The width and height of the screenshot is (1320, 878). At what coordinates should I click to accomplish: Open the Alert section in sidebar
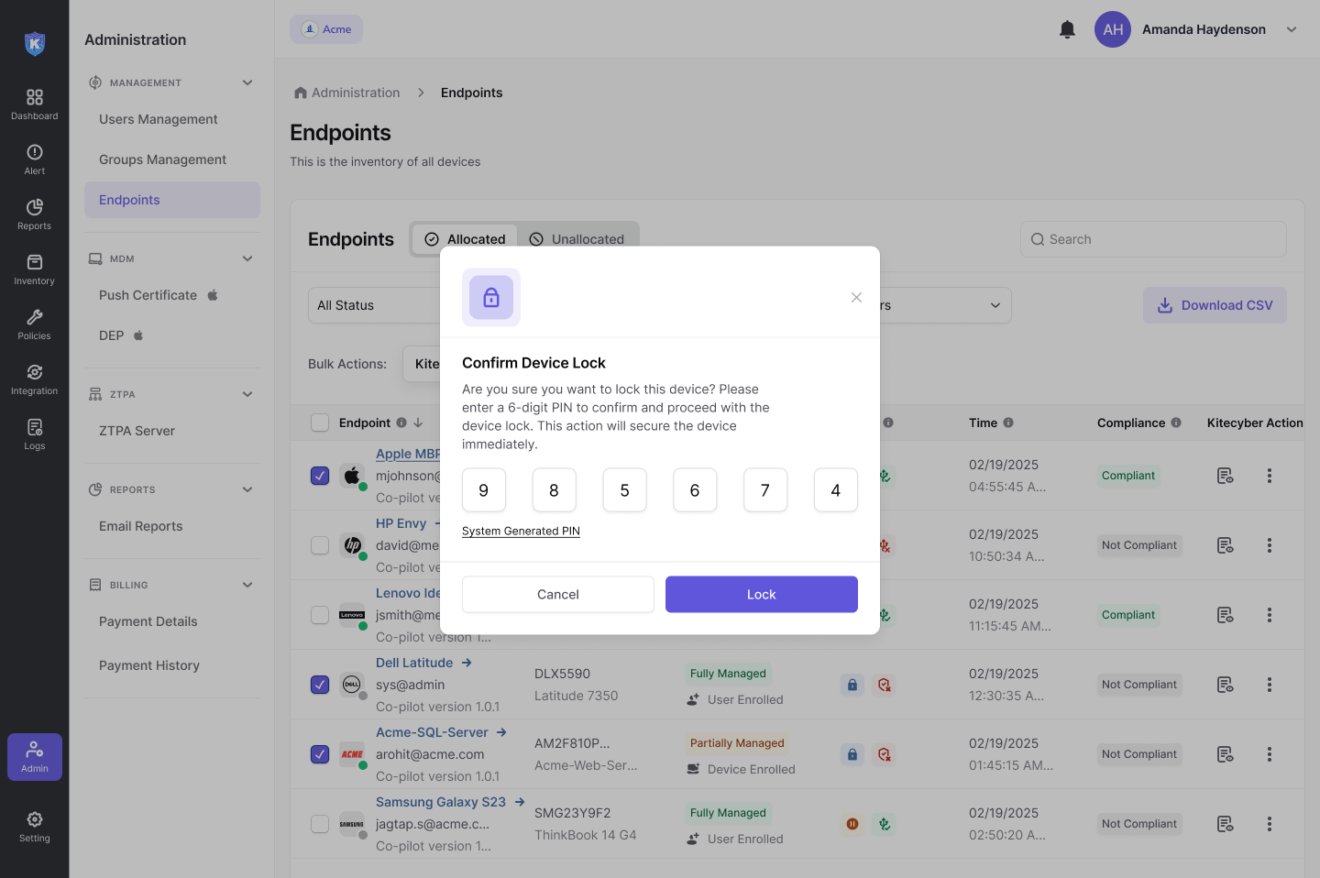tap(34, 158)
